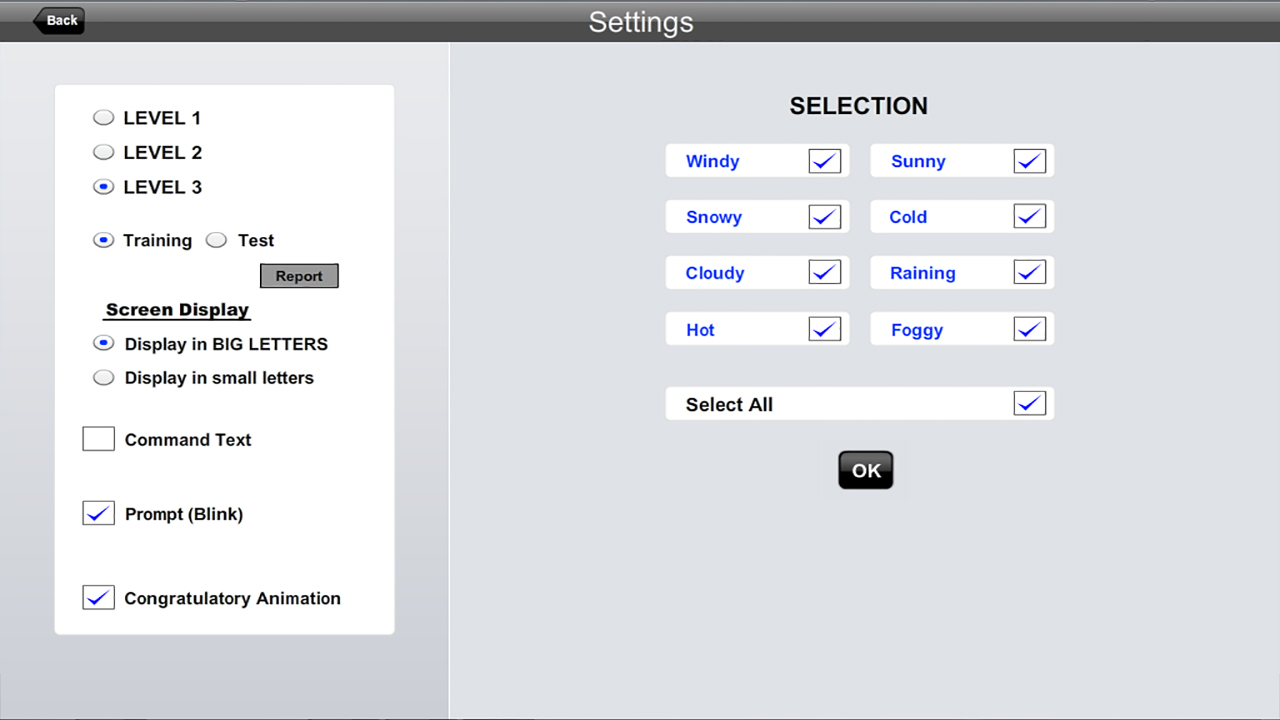The height and width of the screenshot is (720, 1280).
Task: Enable the Command Text checkbox
Action: tap(98, 439)
